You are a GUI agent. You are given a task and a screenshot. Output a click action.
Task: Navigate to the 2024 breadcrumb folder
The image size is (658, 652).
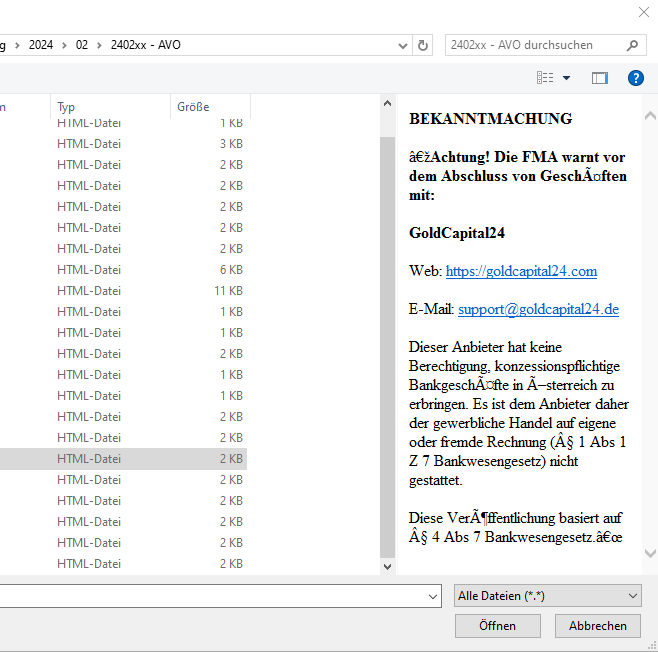coord(41,45)
